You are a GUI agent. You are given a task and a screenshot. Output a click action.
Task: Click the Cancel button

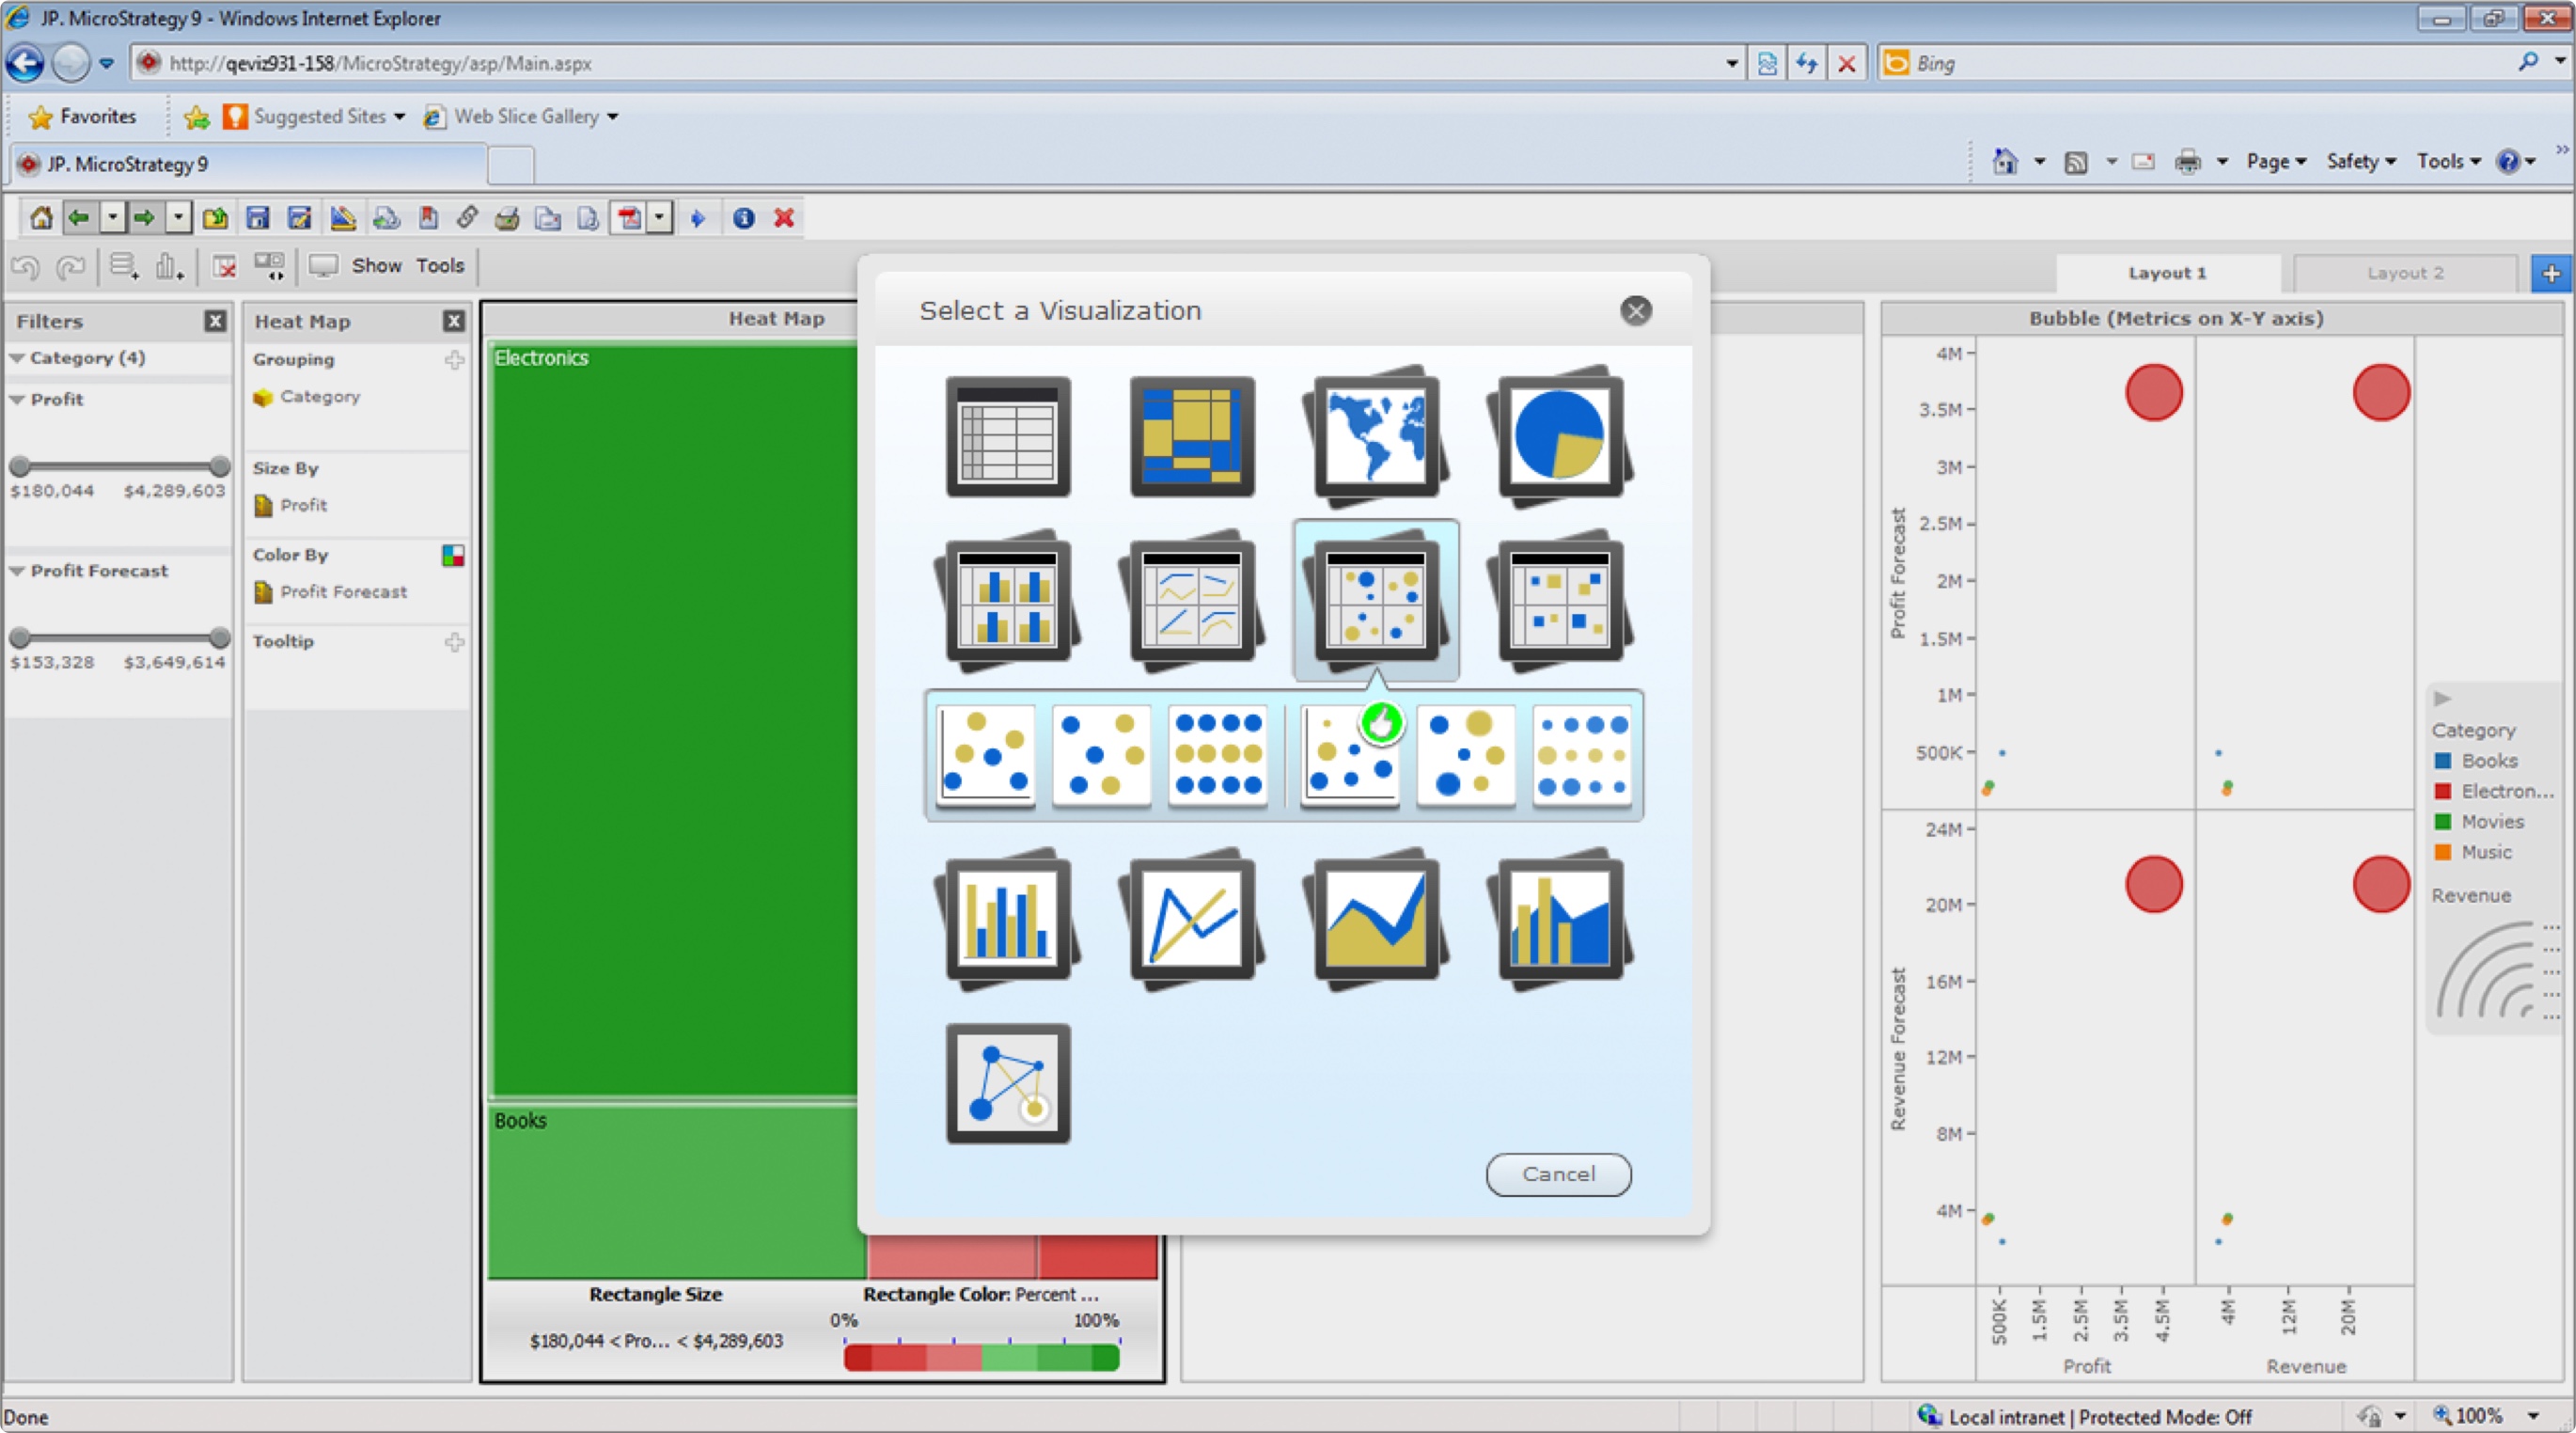tap(1558, 1174)
